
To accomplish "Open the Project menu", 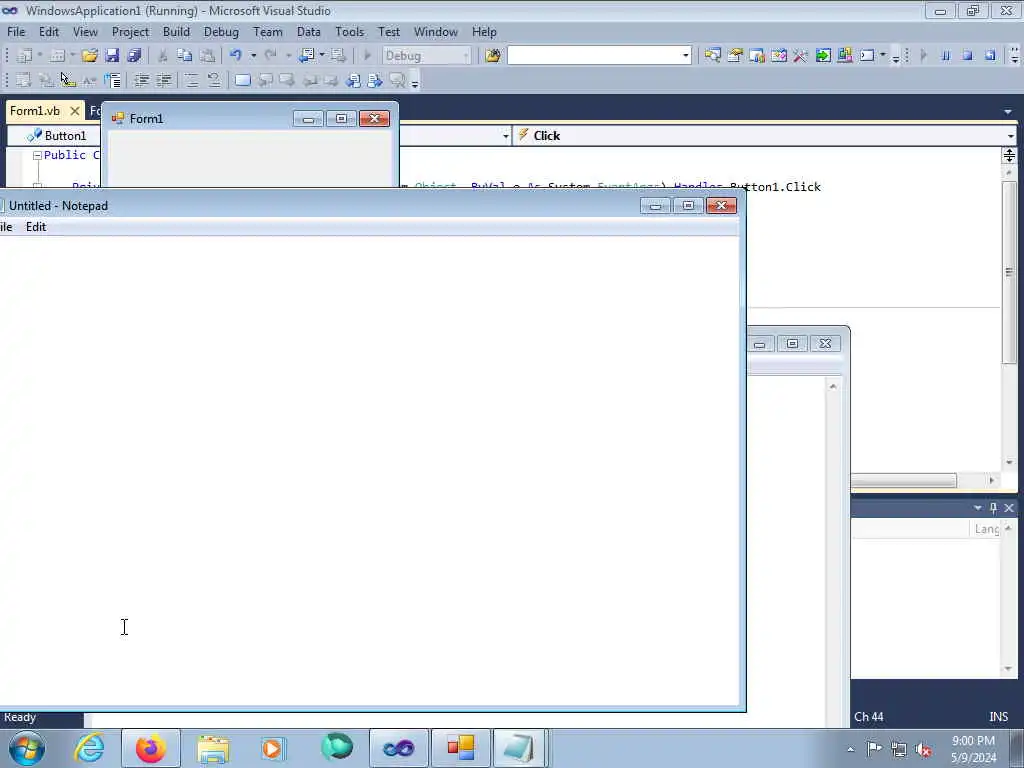I will pos(130,31).
